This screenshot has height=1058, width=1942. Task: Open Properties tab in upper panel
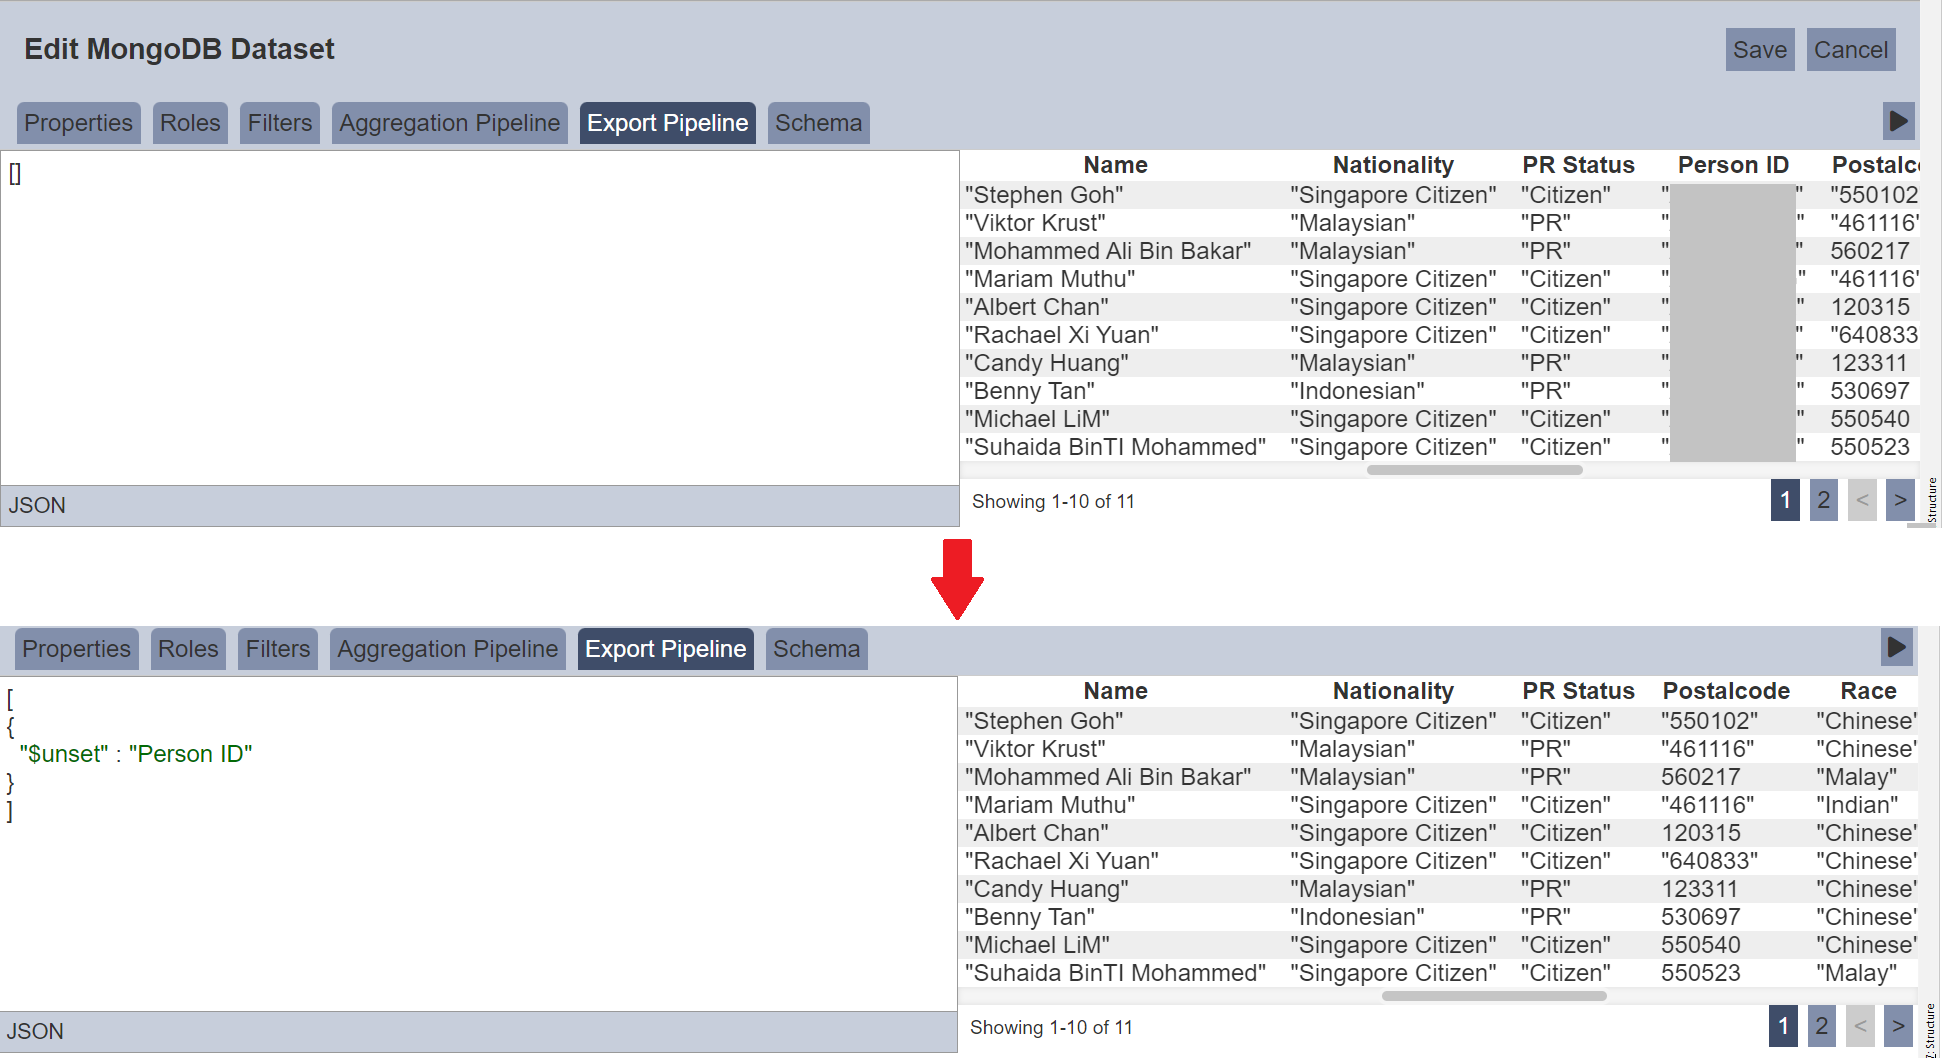79,123
